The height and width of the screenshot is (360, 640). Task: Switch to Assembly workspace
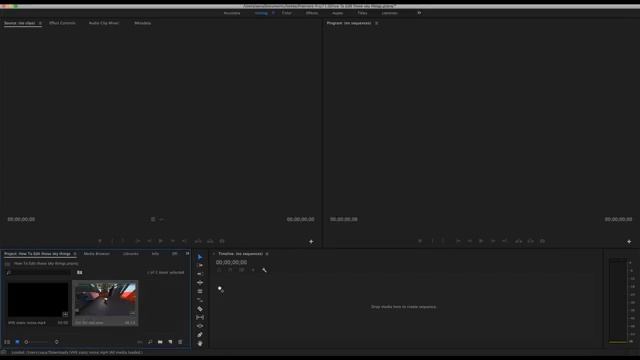[x=232, y=13]
